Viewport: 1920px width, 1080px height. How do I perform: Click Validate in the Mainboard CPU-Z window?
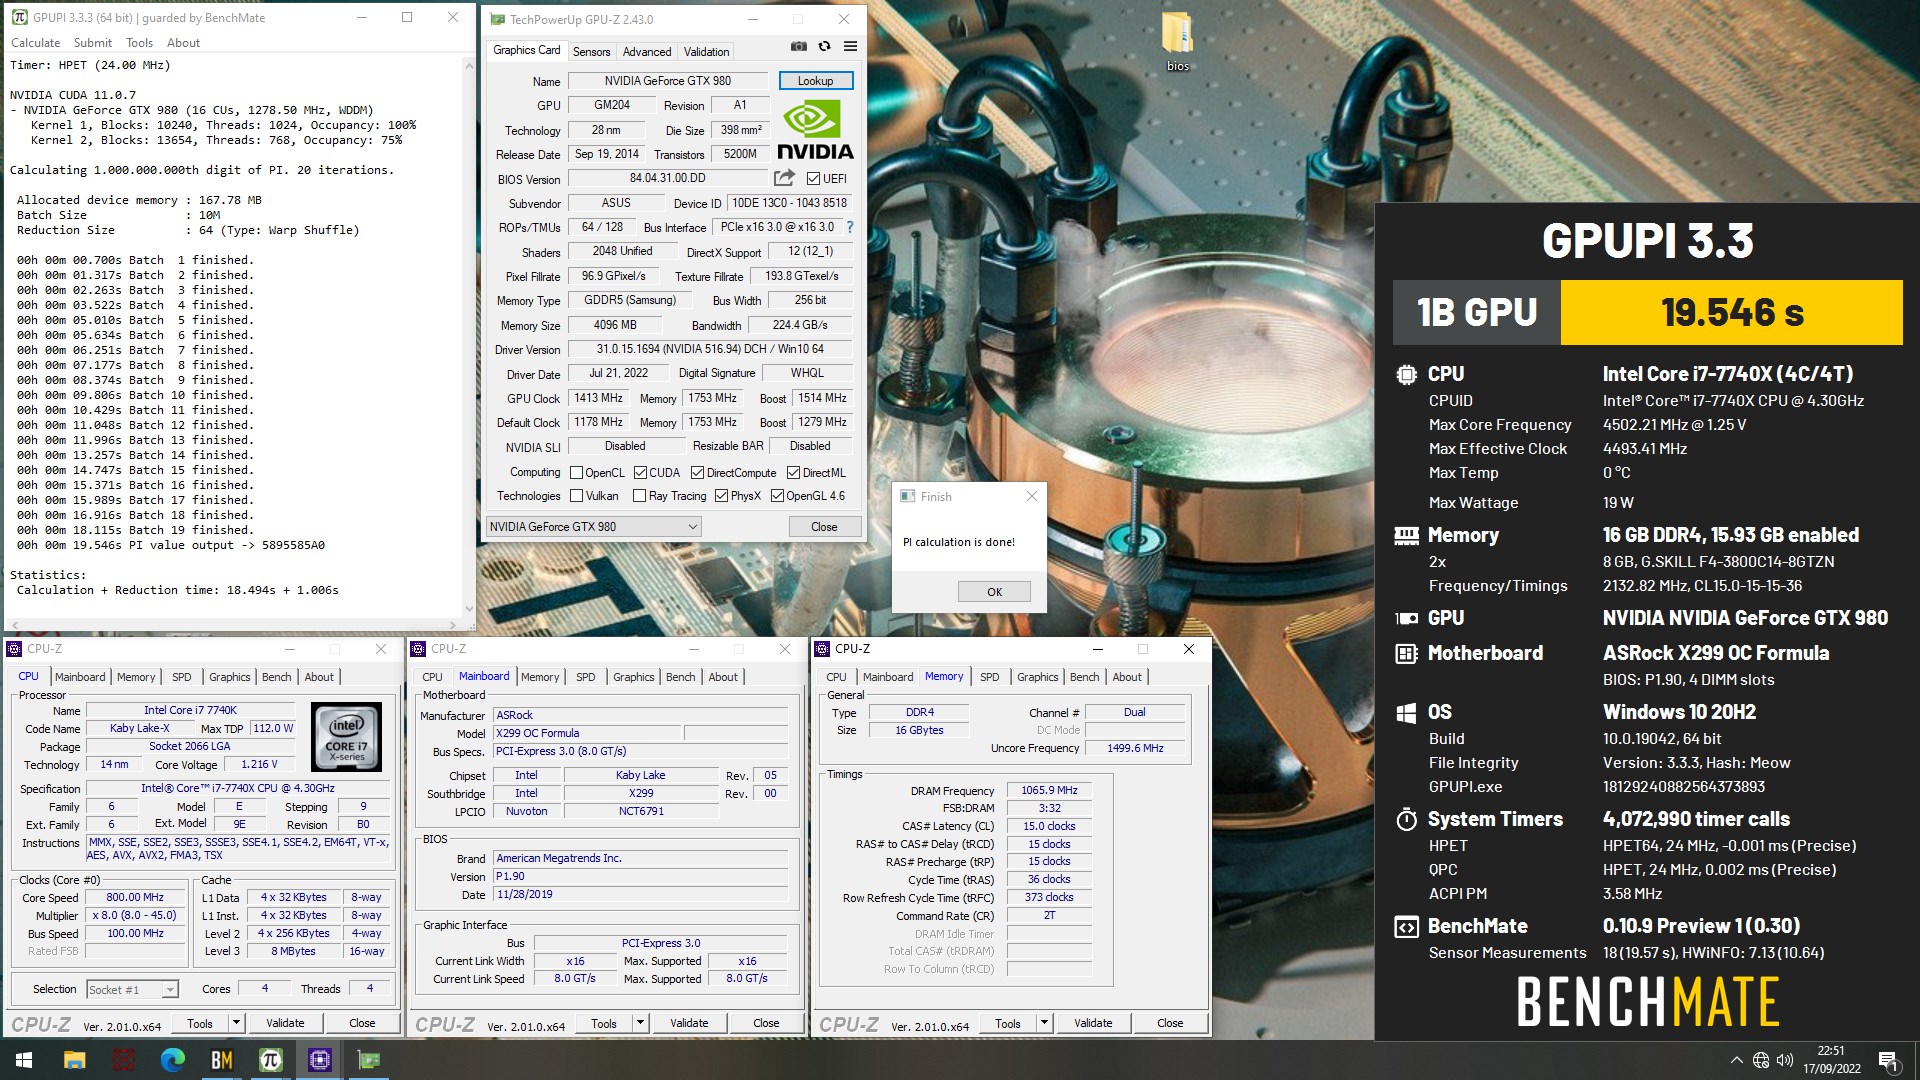(689, 1023)
